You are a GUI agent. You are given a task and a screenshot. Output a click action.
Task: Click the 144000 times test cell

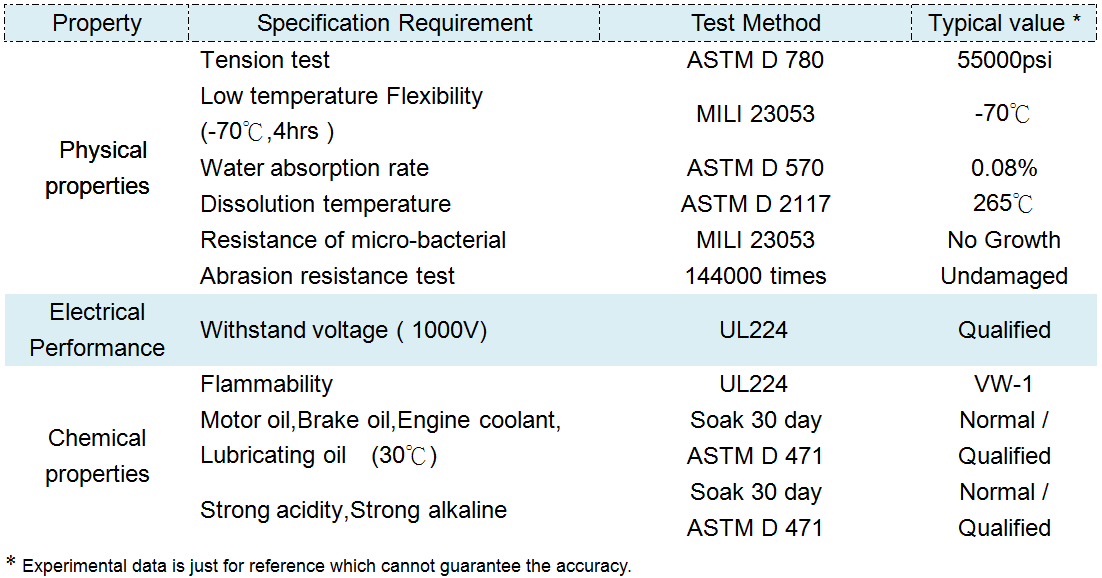click(x=755, y=276)
